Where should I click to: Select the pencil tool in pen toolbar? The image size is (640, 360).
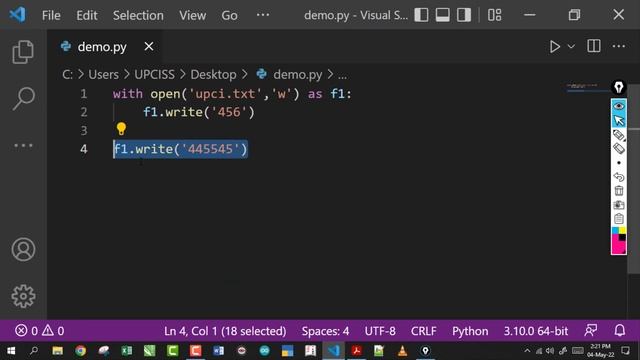(x=619, y=135)
